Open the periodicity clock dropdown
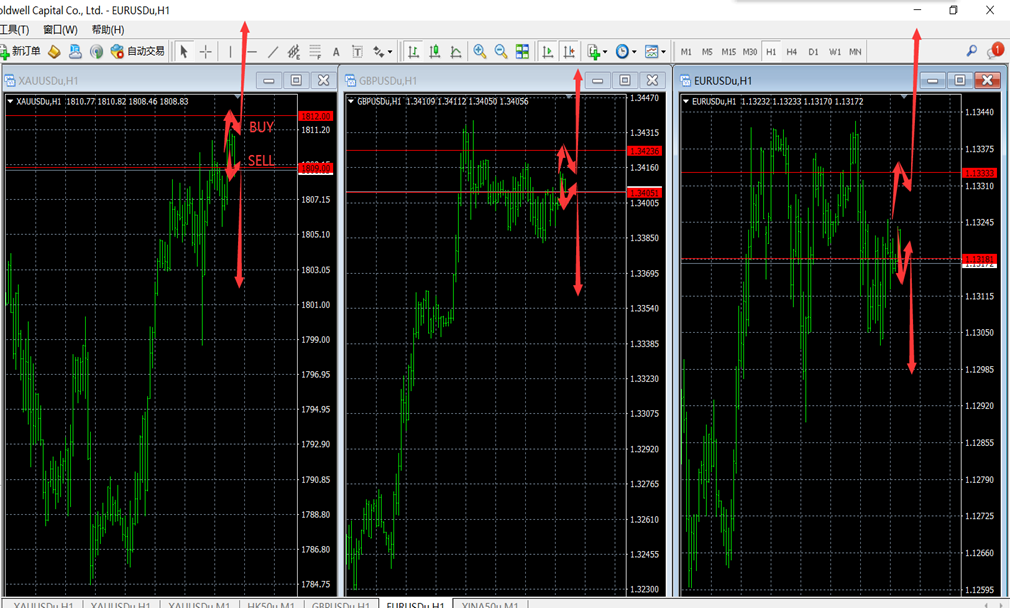The width and height of the screenshot is (1010, 608). pos(626,51)
